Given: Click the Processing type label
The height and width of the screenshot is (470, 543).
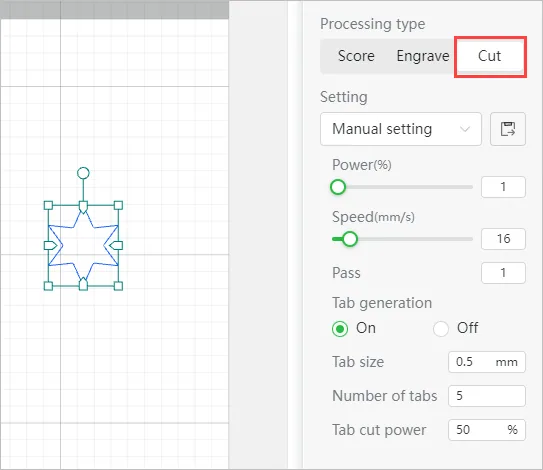Looking at the screenshot, I should tap(373, 24).
